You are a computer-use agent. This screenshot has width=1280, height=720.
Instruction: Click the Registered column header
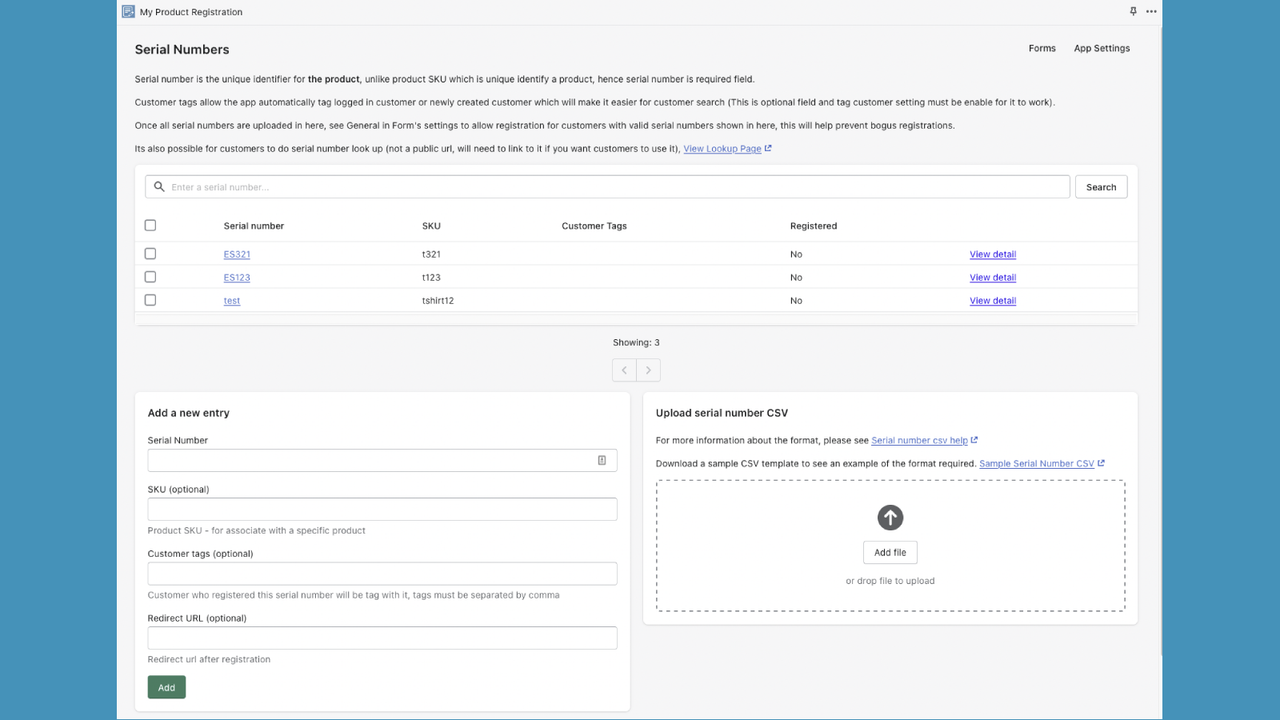point(813,226)
